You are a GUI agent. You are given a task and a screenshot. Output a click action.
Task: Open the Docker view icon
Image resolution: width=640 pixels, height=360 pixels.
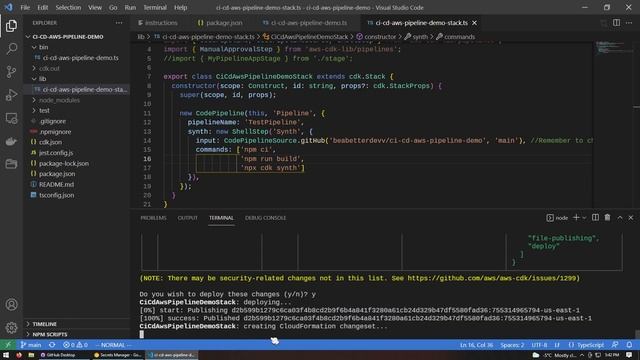(11, 141)
